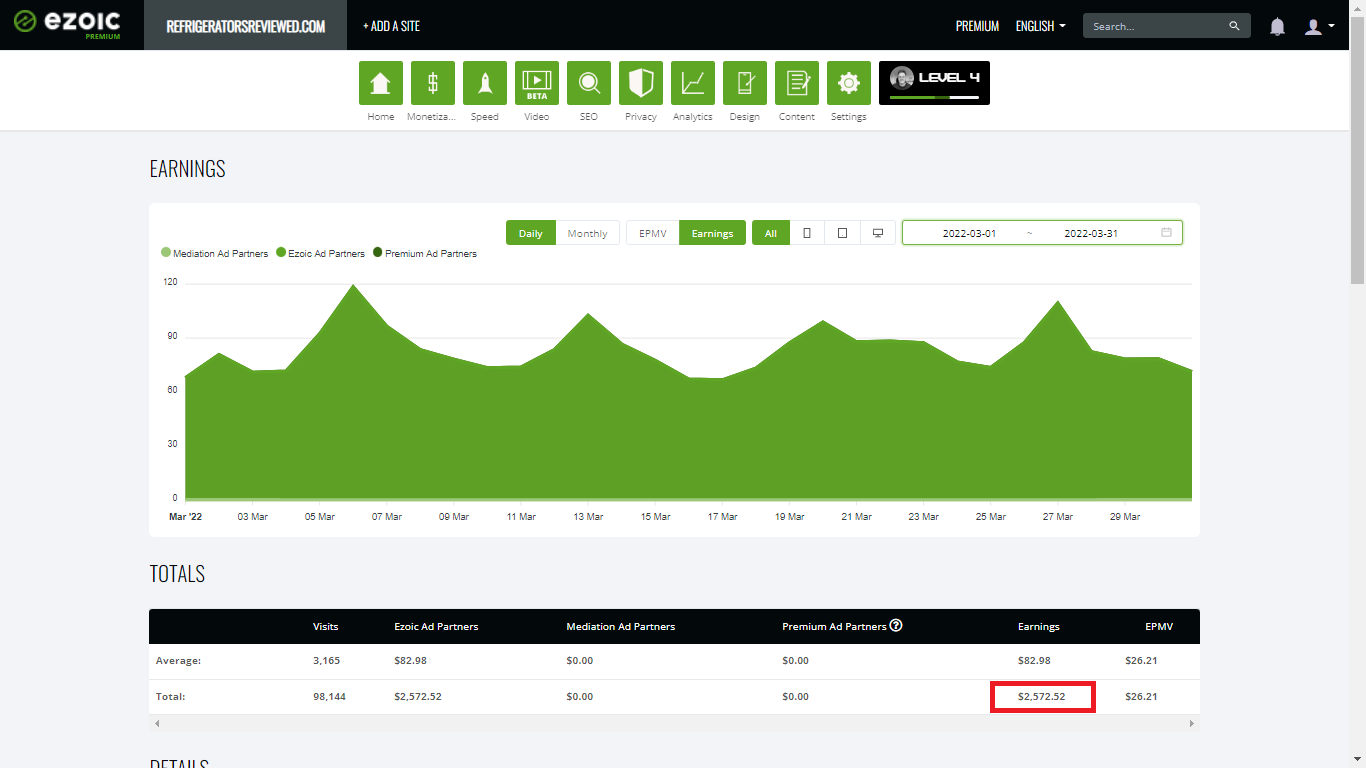Filter earnings by desktop device icon
The width and height of the screenshot is (1366, 768).
pos(878,233)
